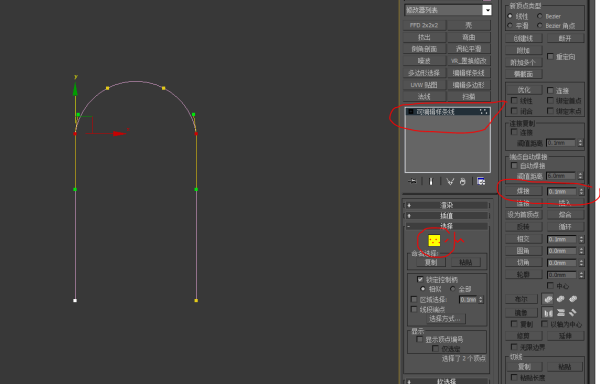The image size is (600, 384).
Task: Check 连接 beside the 优化 button
Action: click(x=550, y=90)
